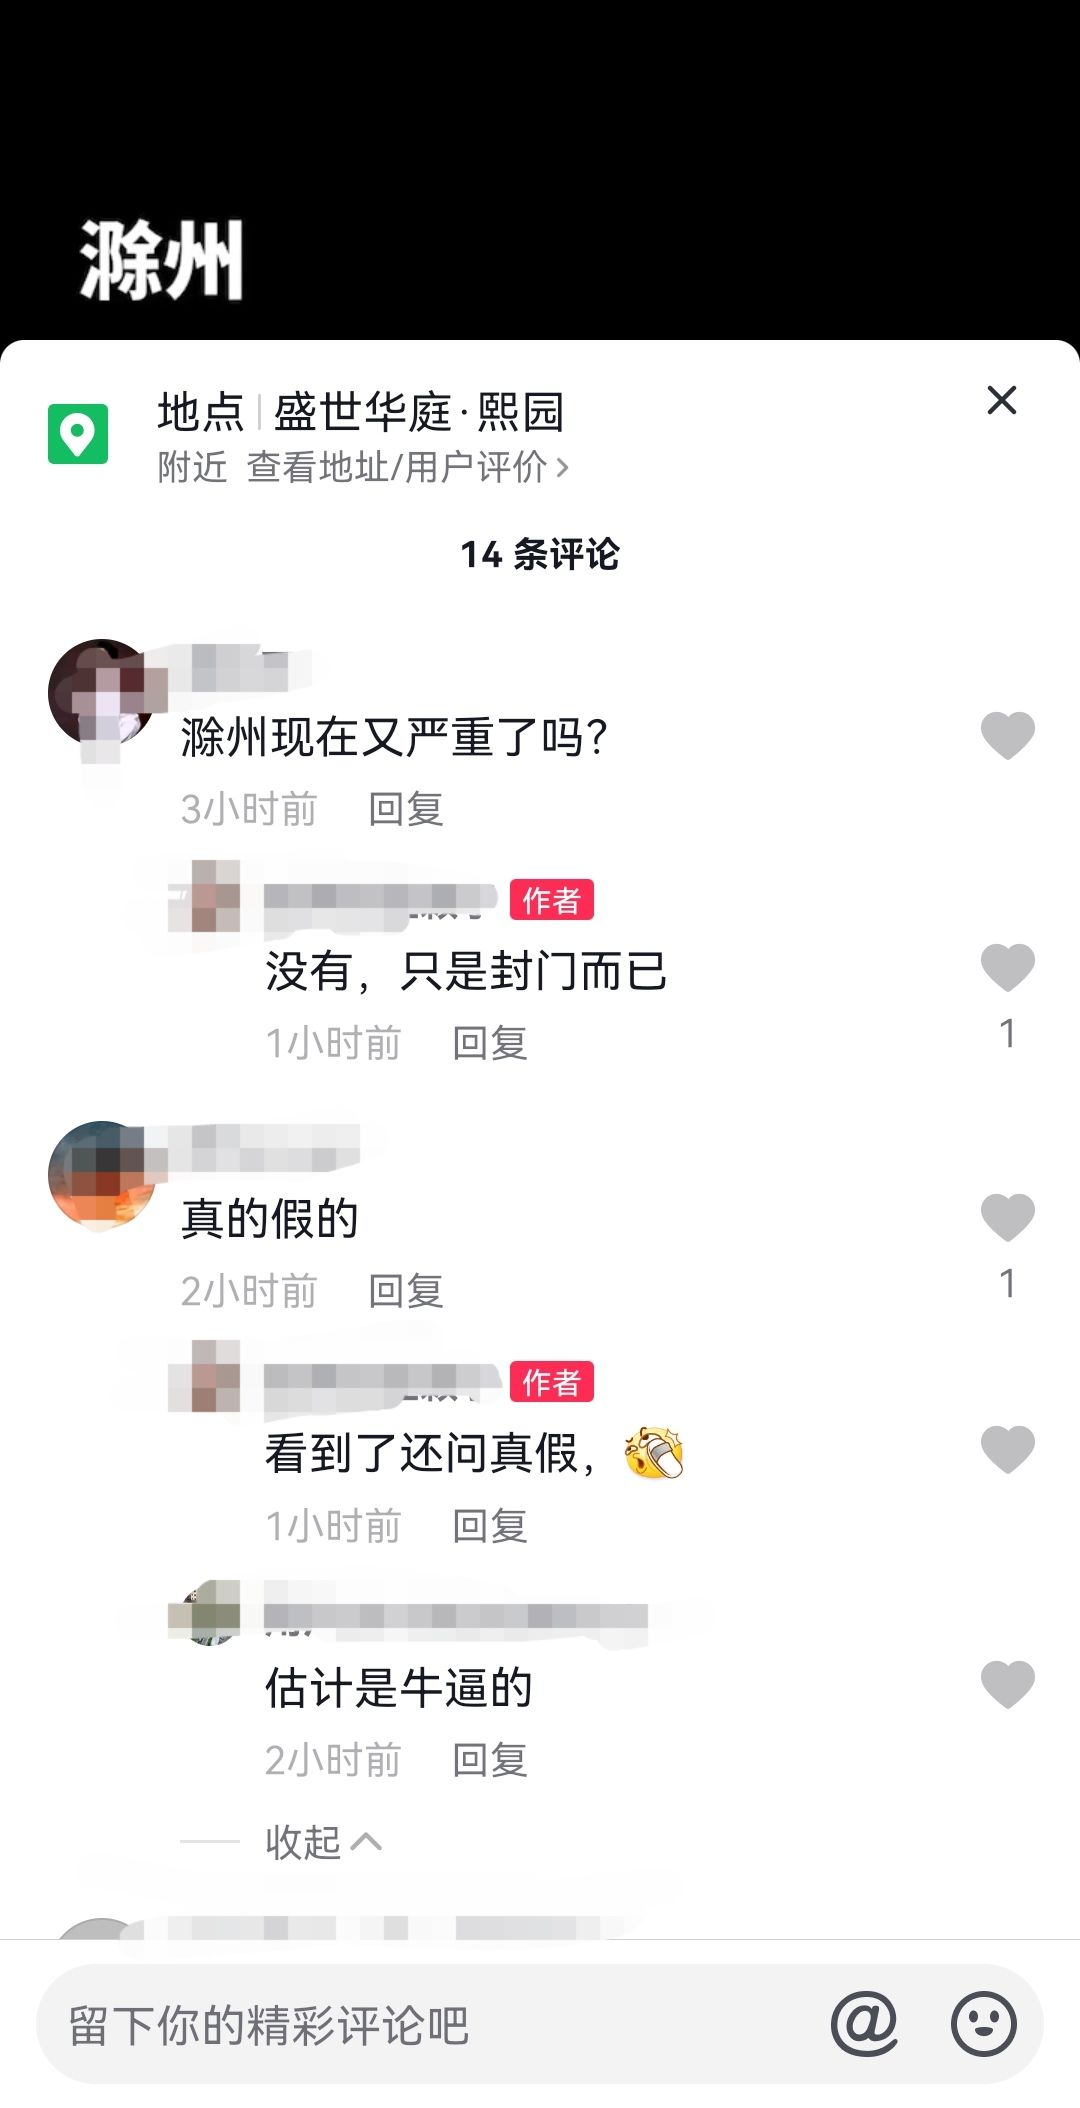Tap 盛世华庭·熙园 location title
This screenshot has width=1080, height=2108.
419,412
